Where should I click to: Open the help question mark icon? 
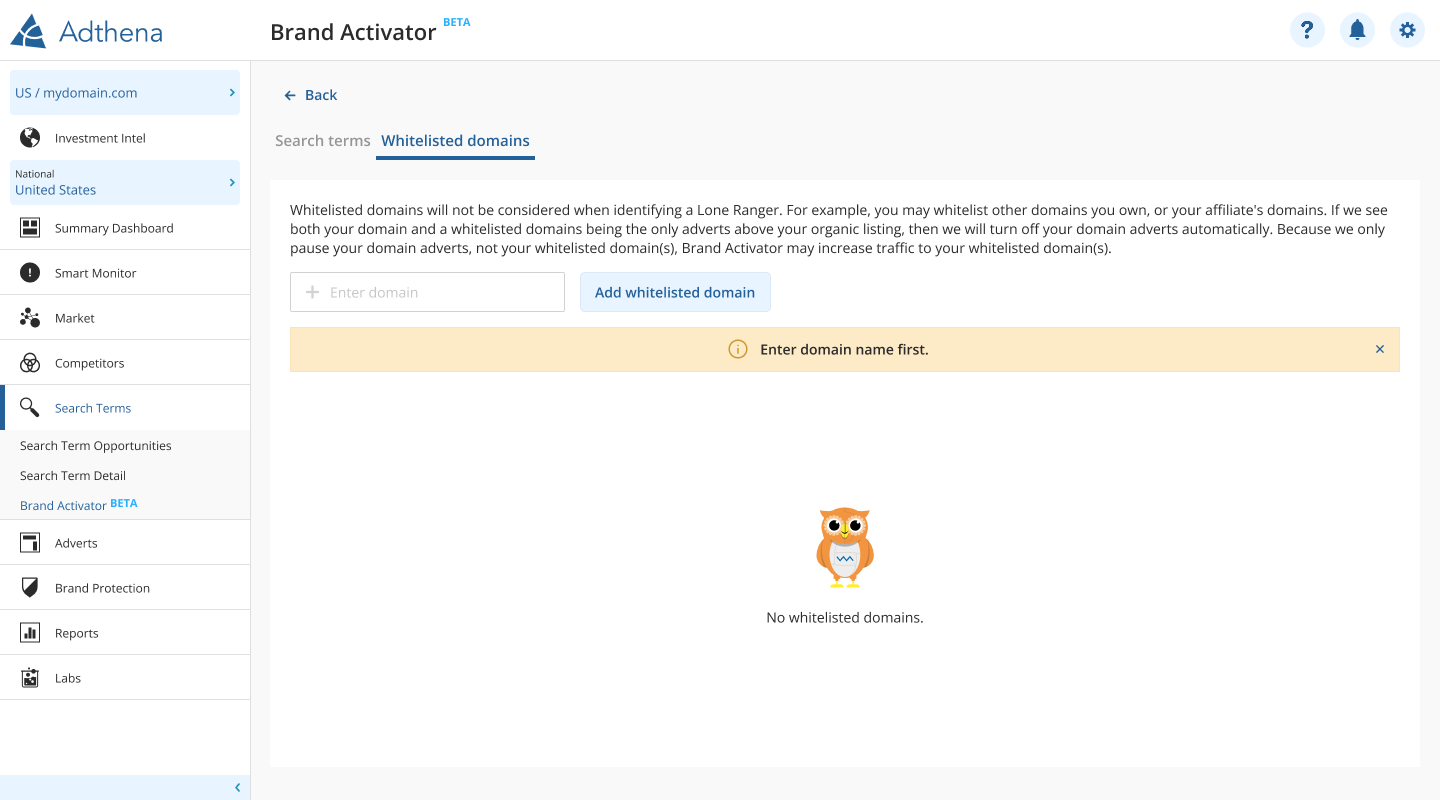pyautogui.click(x=1307, y=30)
